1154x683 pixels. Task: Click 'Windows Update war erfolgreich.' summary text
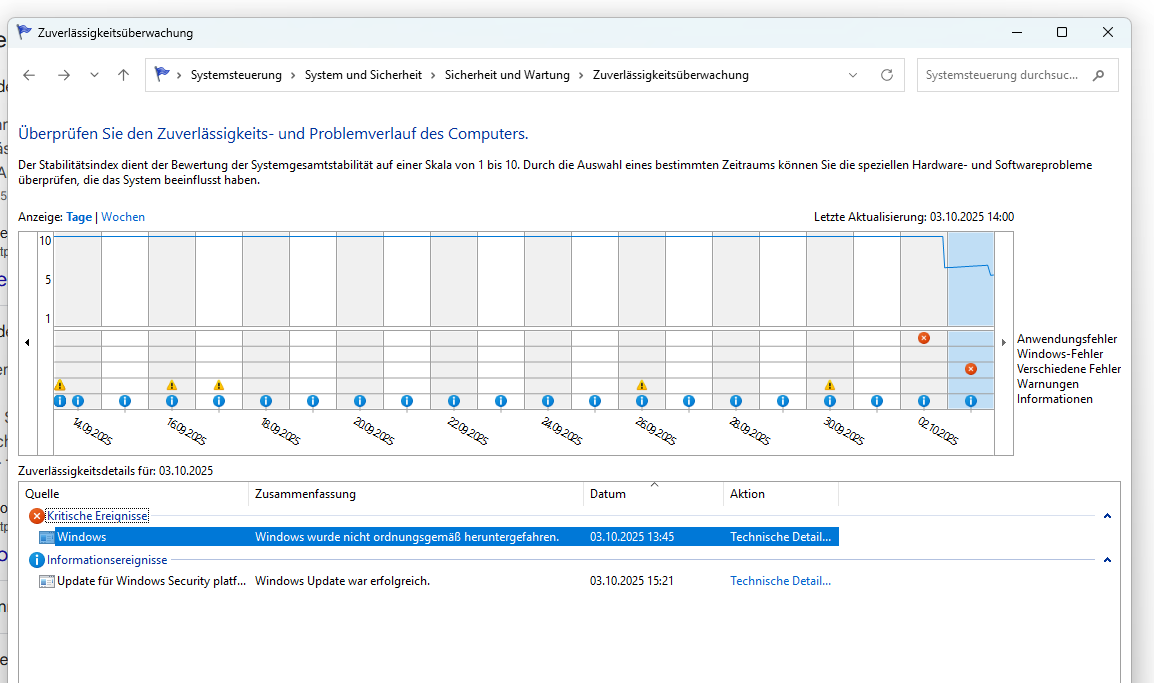coord(342,581)
